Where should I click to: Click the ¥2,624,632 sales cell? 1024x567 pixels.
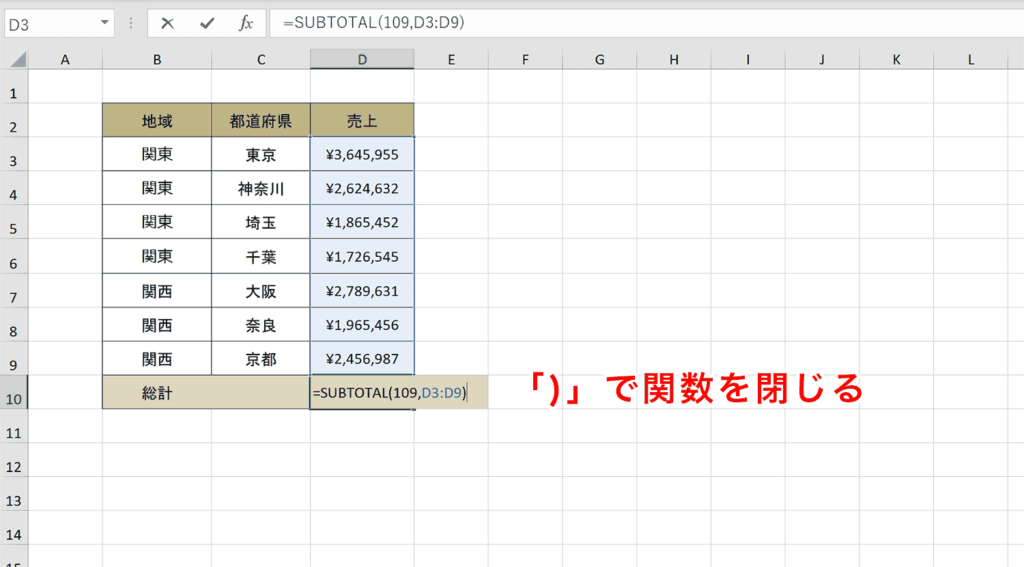pos(362,189)
